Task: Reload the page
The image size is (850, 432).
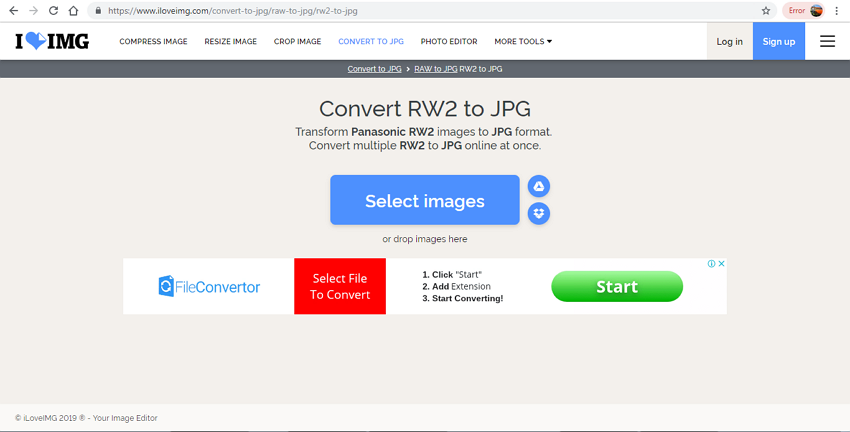Action: click(x=53, y=10)
